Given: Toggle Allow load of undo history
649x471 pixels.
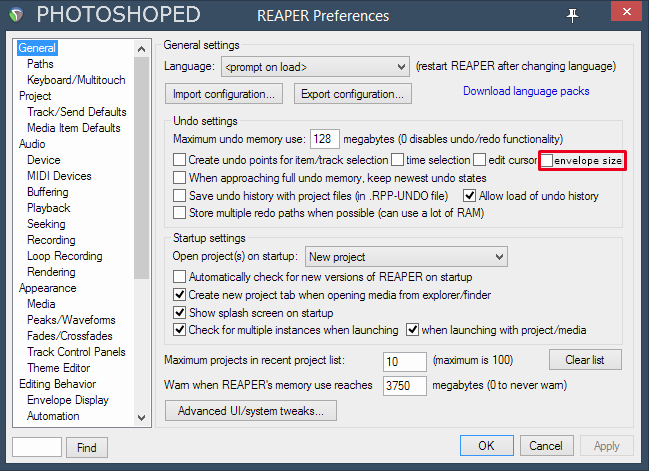Looking at the screenshot, I should pyautogui.click(x=469, y=195).
